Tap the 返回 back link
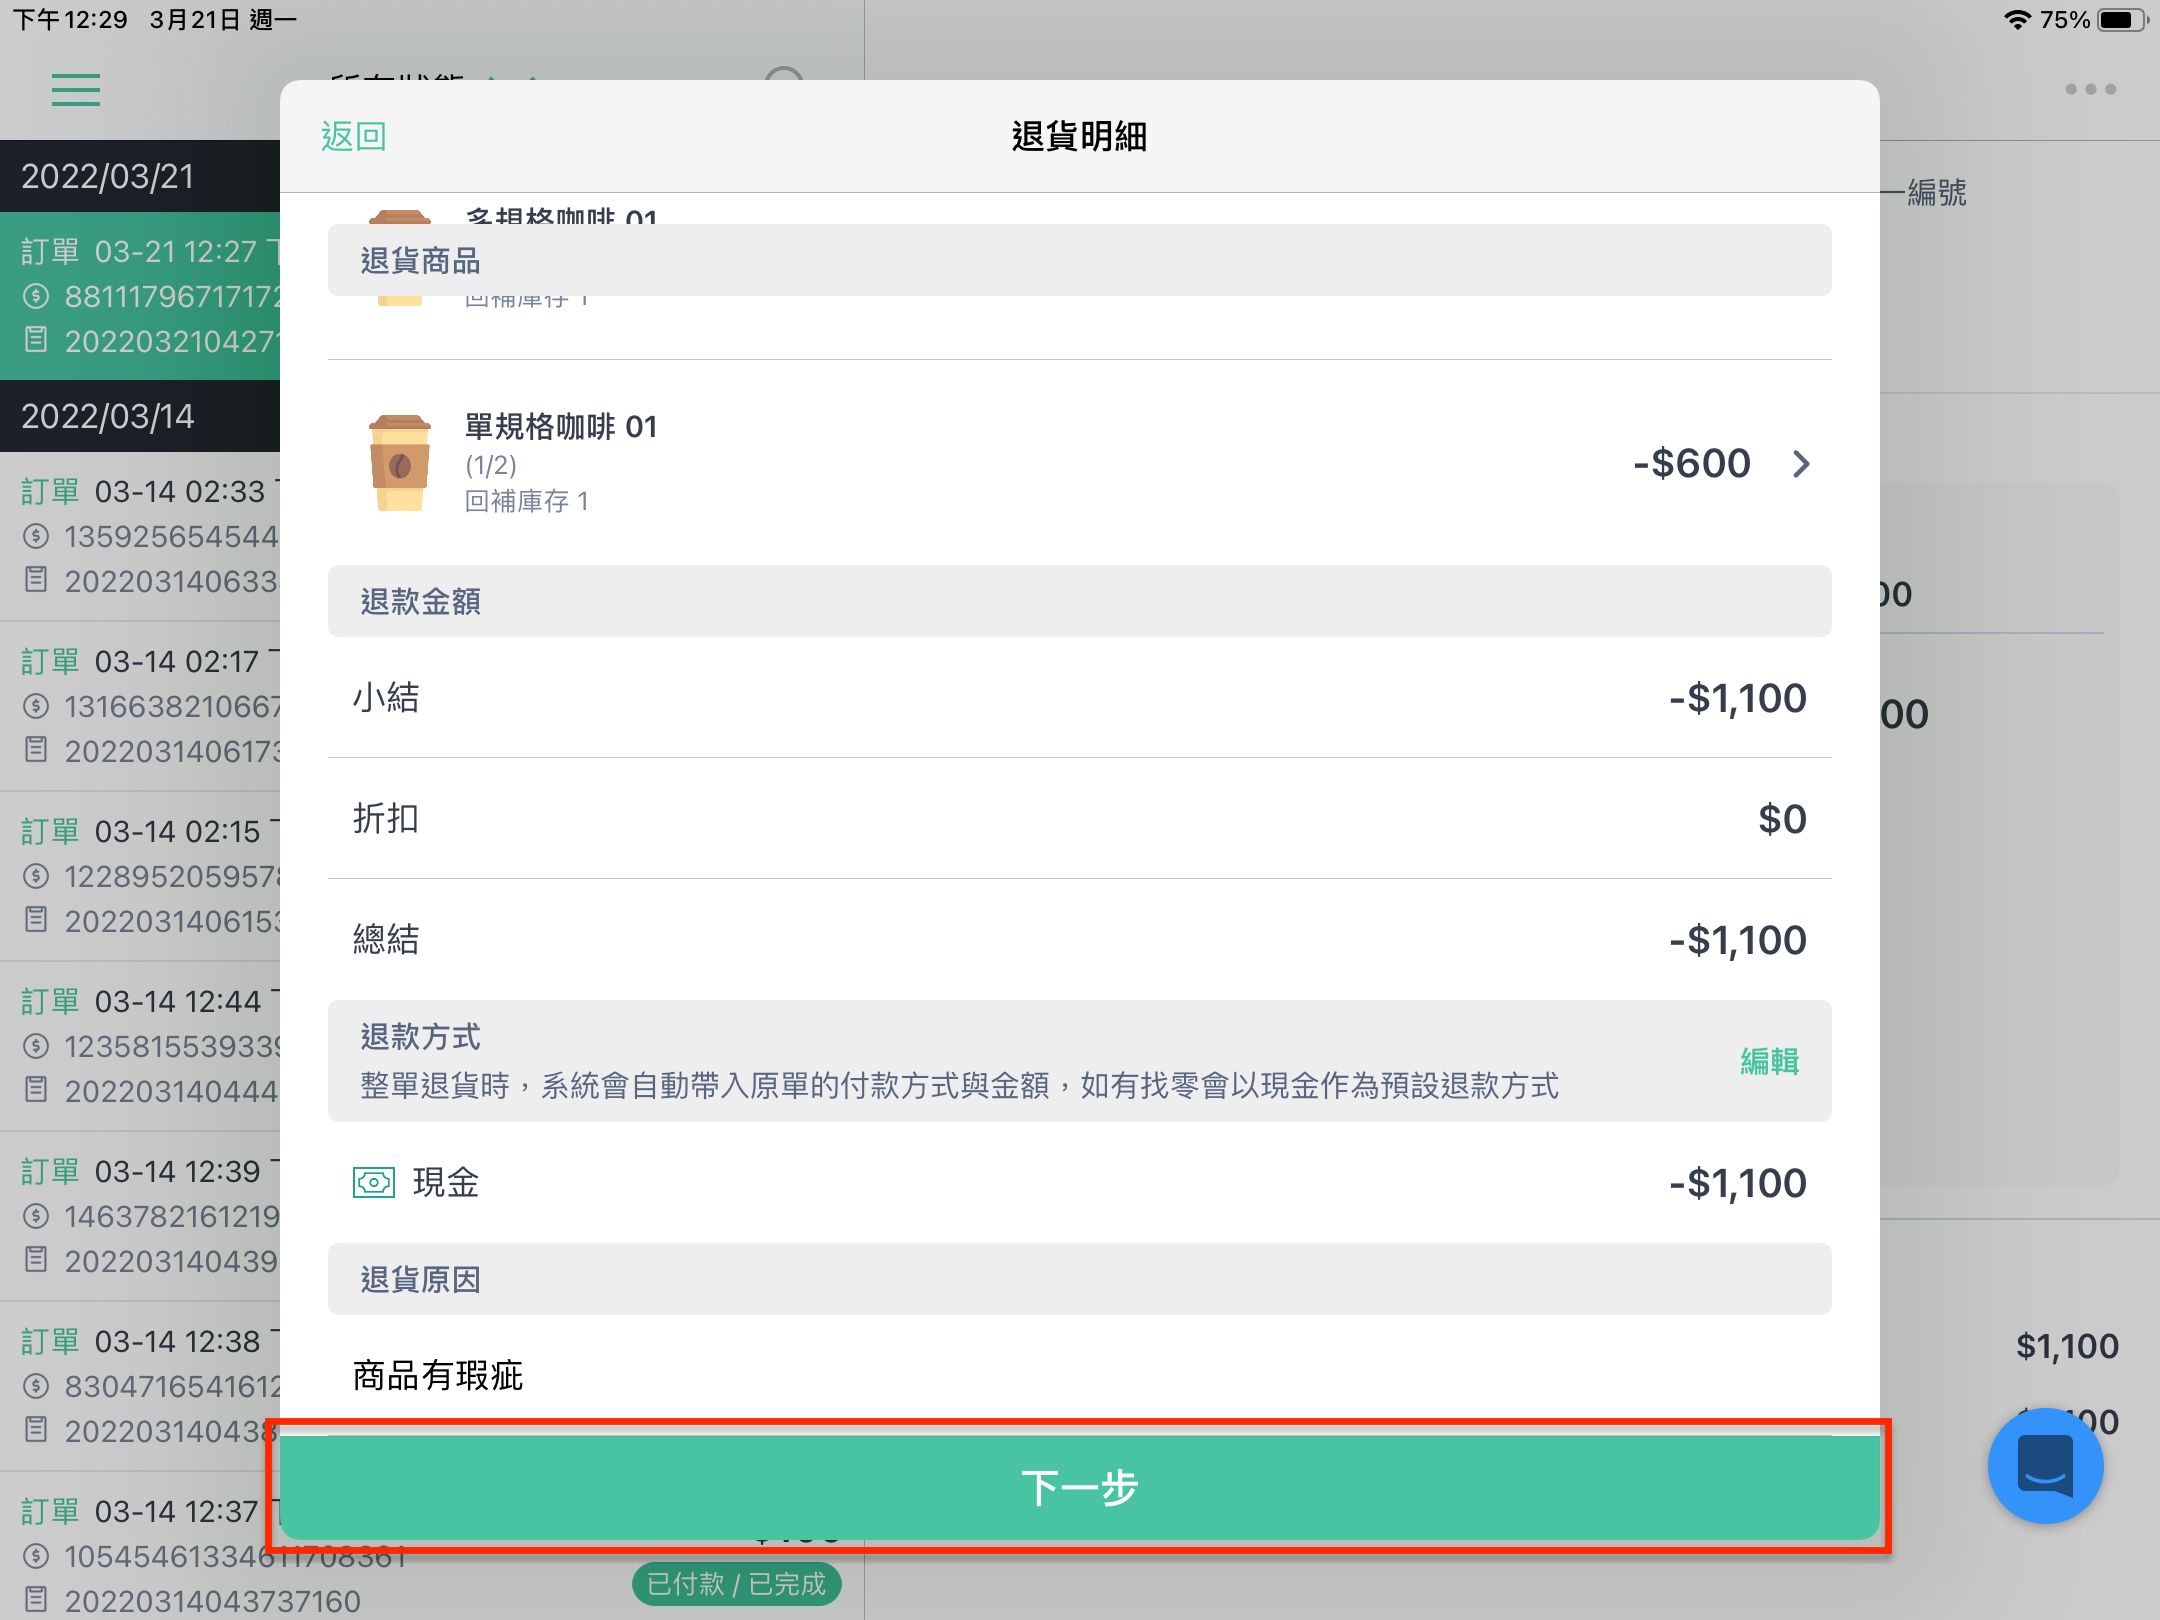Viewport: 2160px width, 1620px height. (x=353, y=136)
